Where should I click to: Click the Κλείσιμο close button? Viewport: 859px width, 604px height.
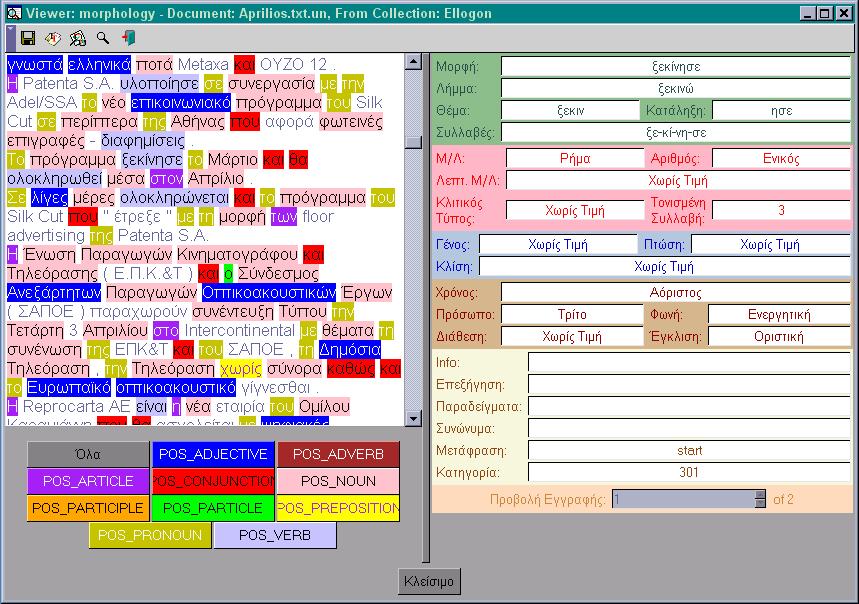[429, 581]
